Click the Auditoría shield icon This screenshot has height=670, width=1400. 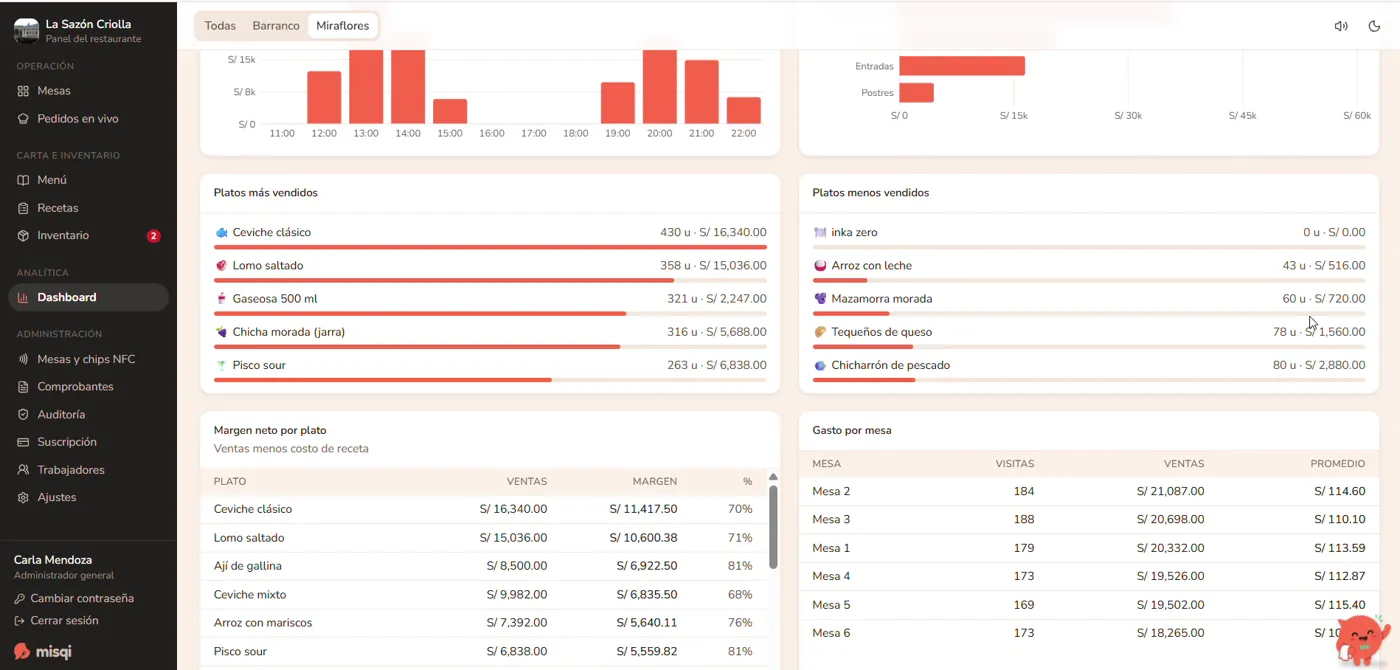24,414
